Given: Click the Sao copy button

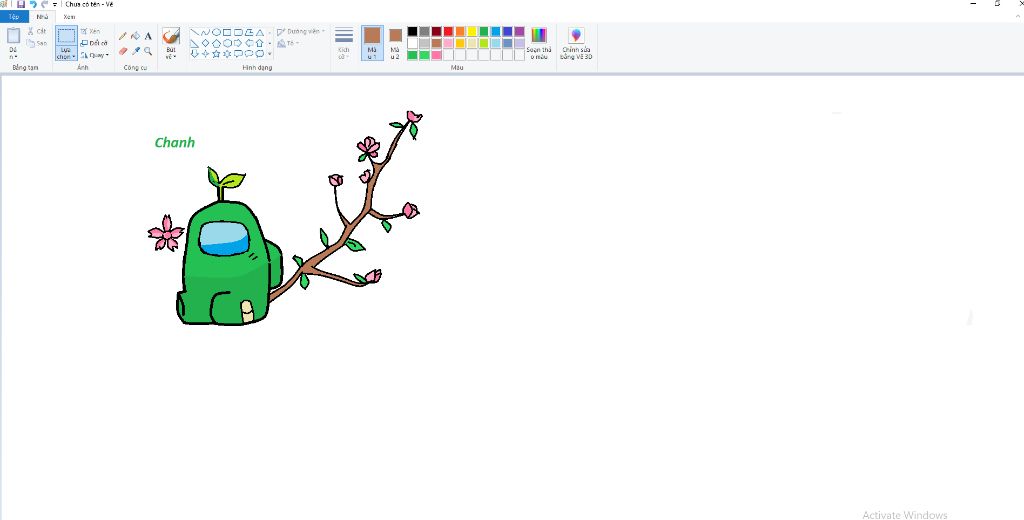Looking at the screenshot, I should pyautogui.click(x=37, y=44).
